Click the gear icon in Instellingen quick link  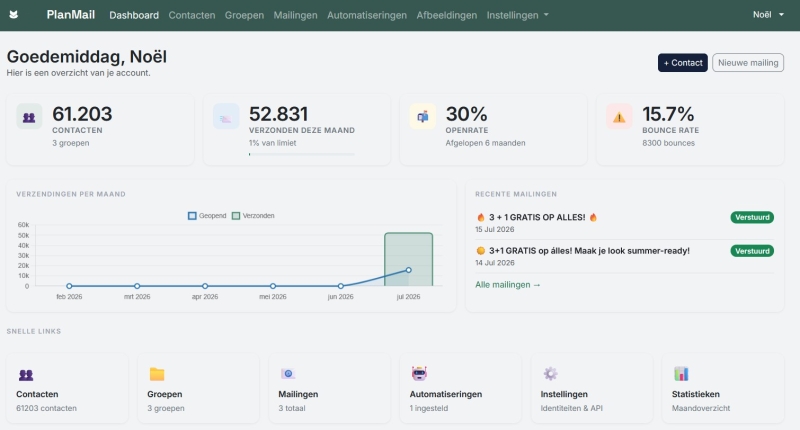[550, 373]
